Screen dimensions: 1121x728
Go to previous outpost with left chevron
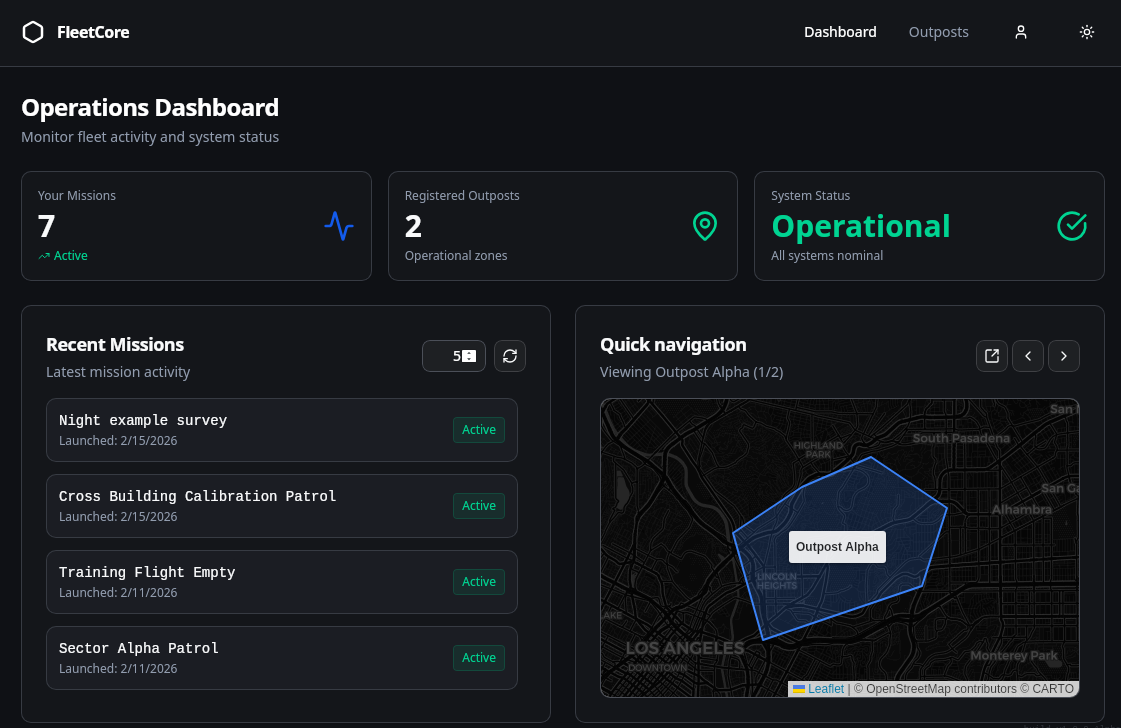point(1028,356)
